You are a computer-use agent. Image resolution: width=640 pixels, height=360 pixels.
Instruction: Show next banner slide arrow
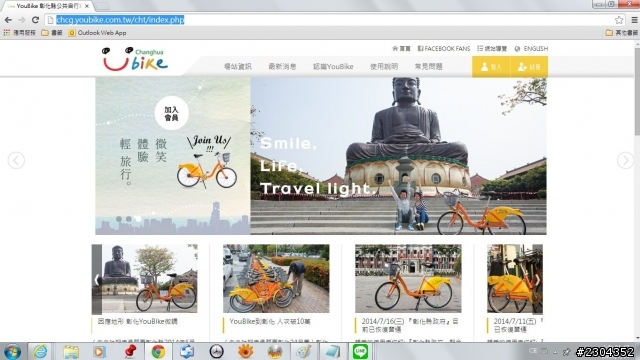(625, 160)
